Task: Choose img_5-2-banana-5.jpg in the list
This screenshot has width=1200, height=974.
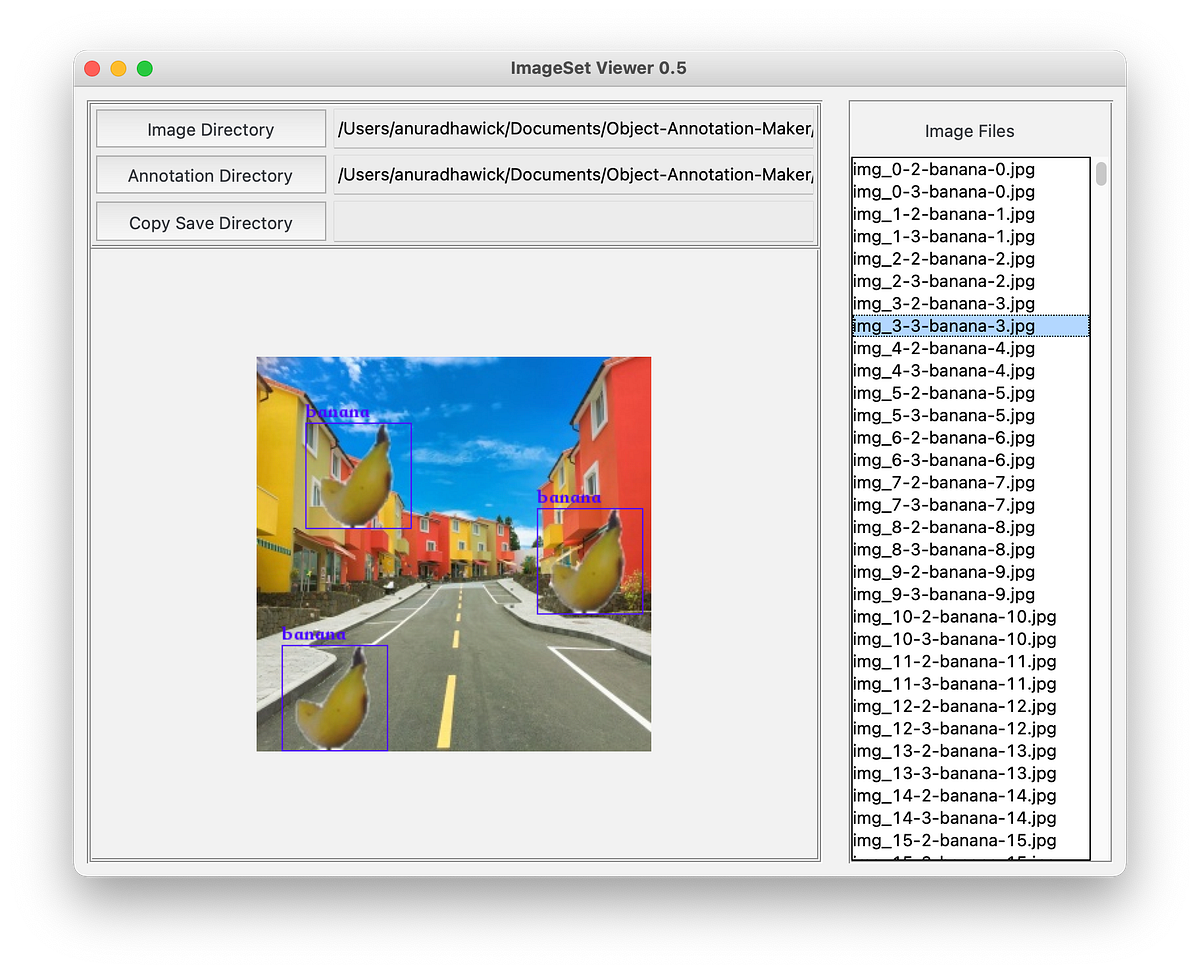Action: 943,393
